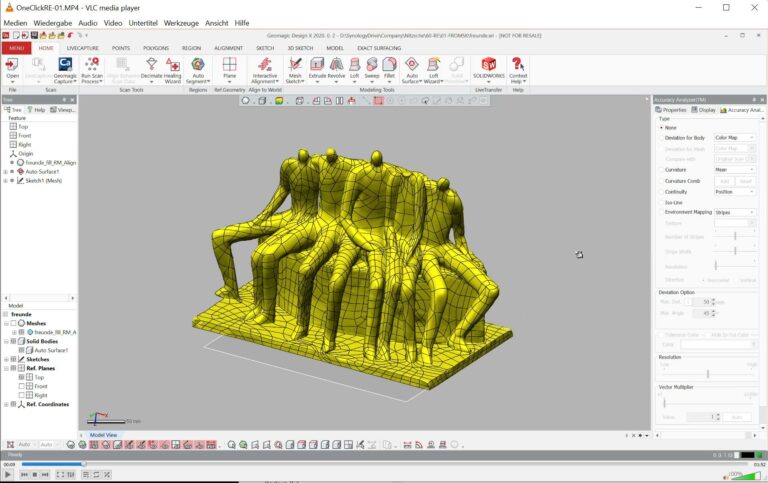Open the VLC Medien menu
Screen dimensions: 768x483
point(15,23)
